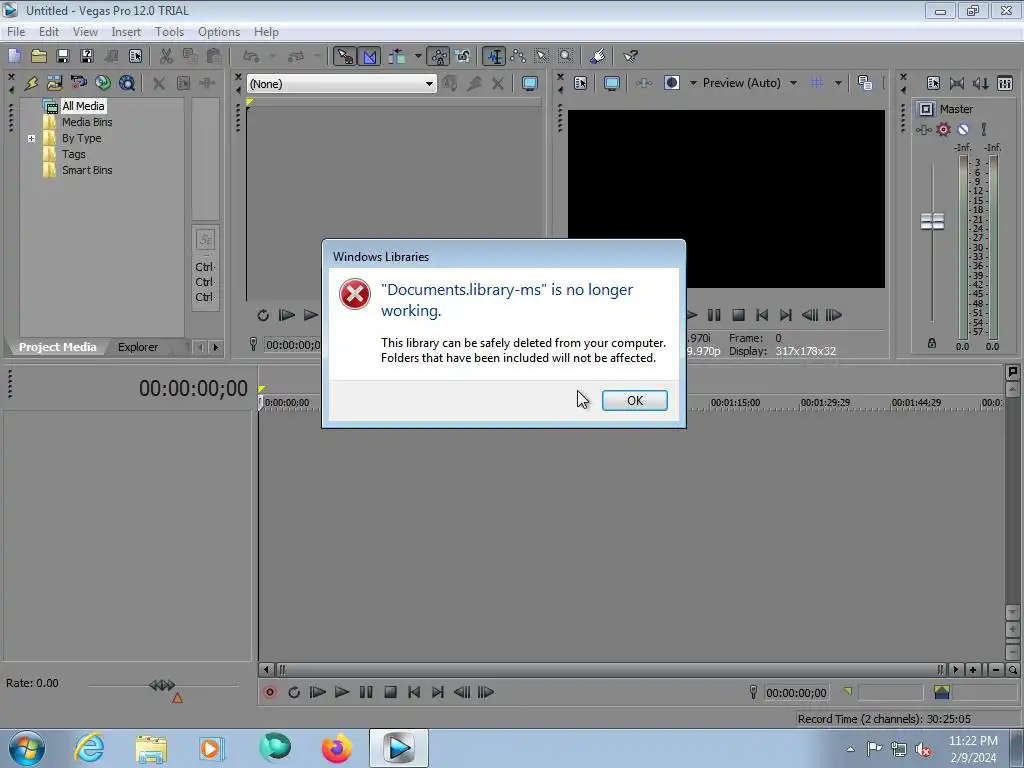Open a project with the folder icon
Screen dimensions: 1024x768
(39, 56)
